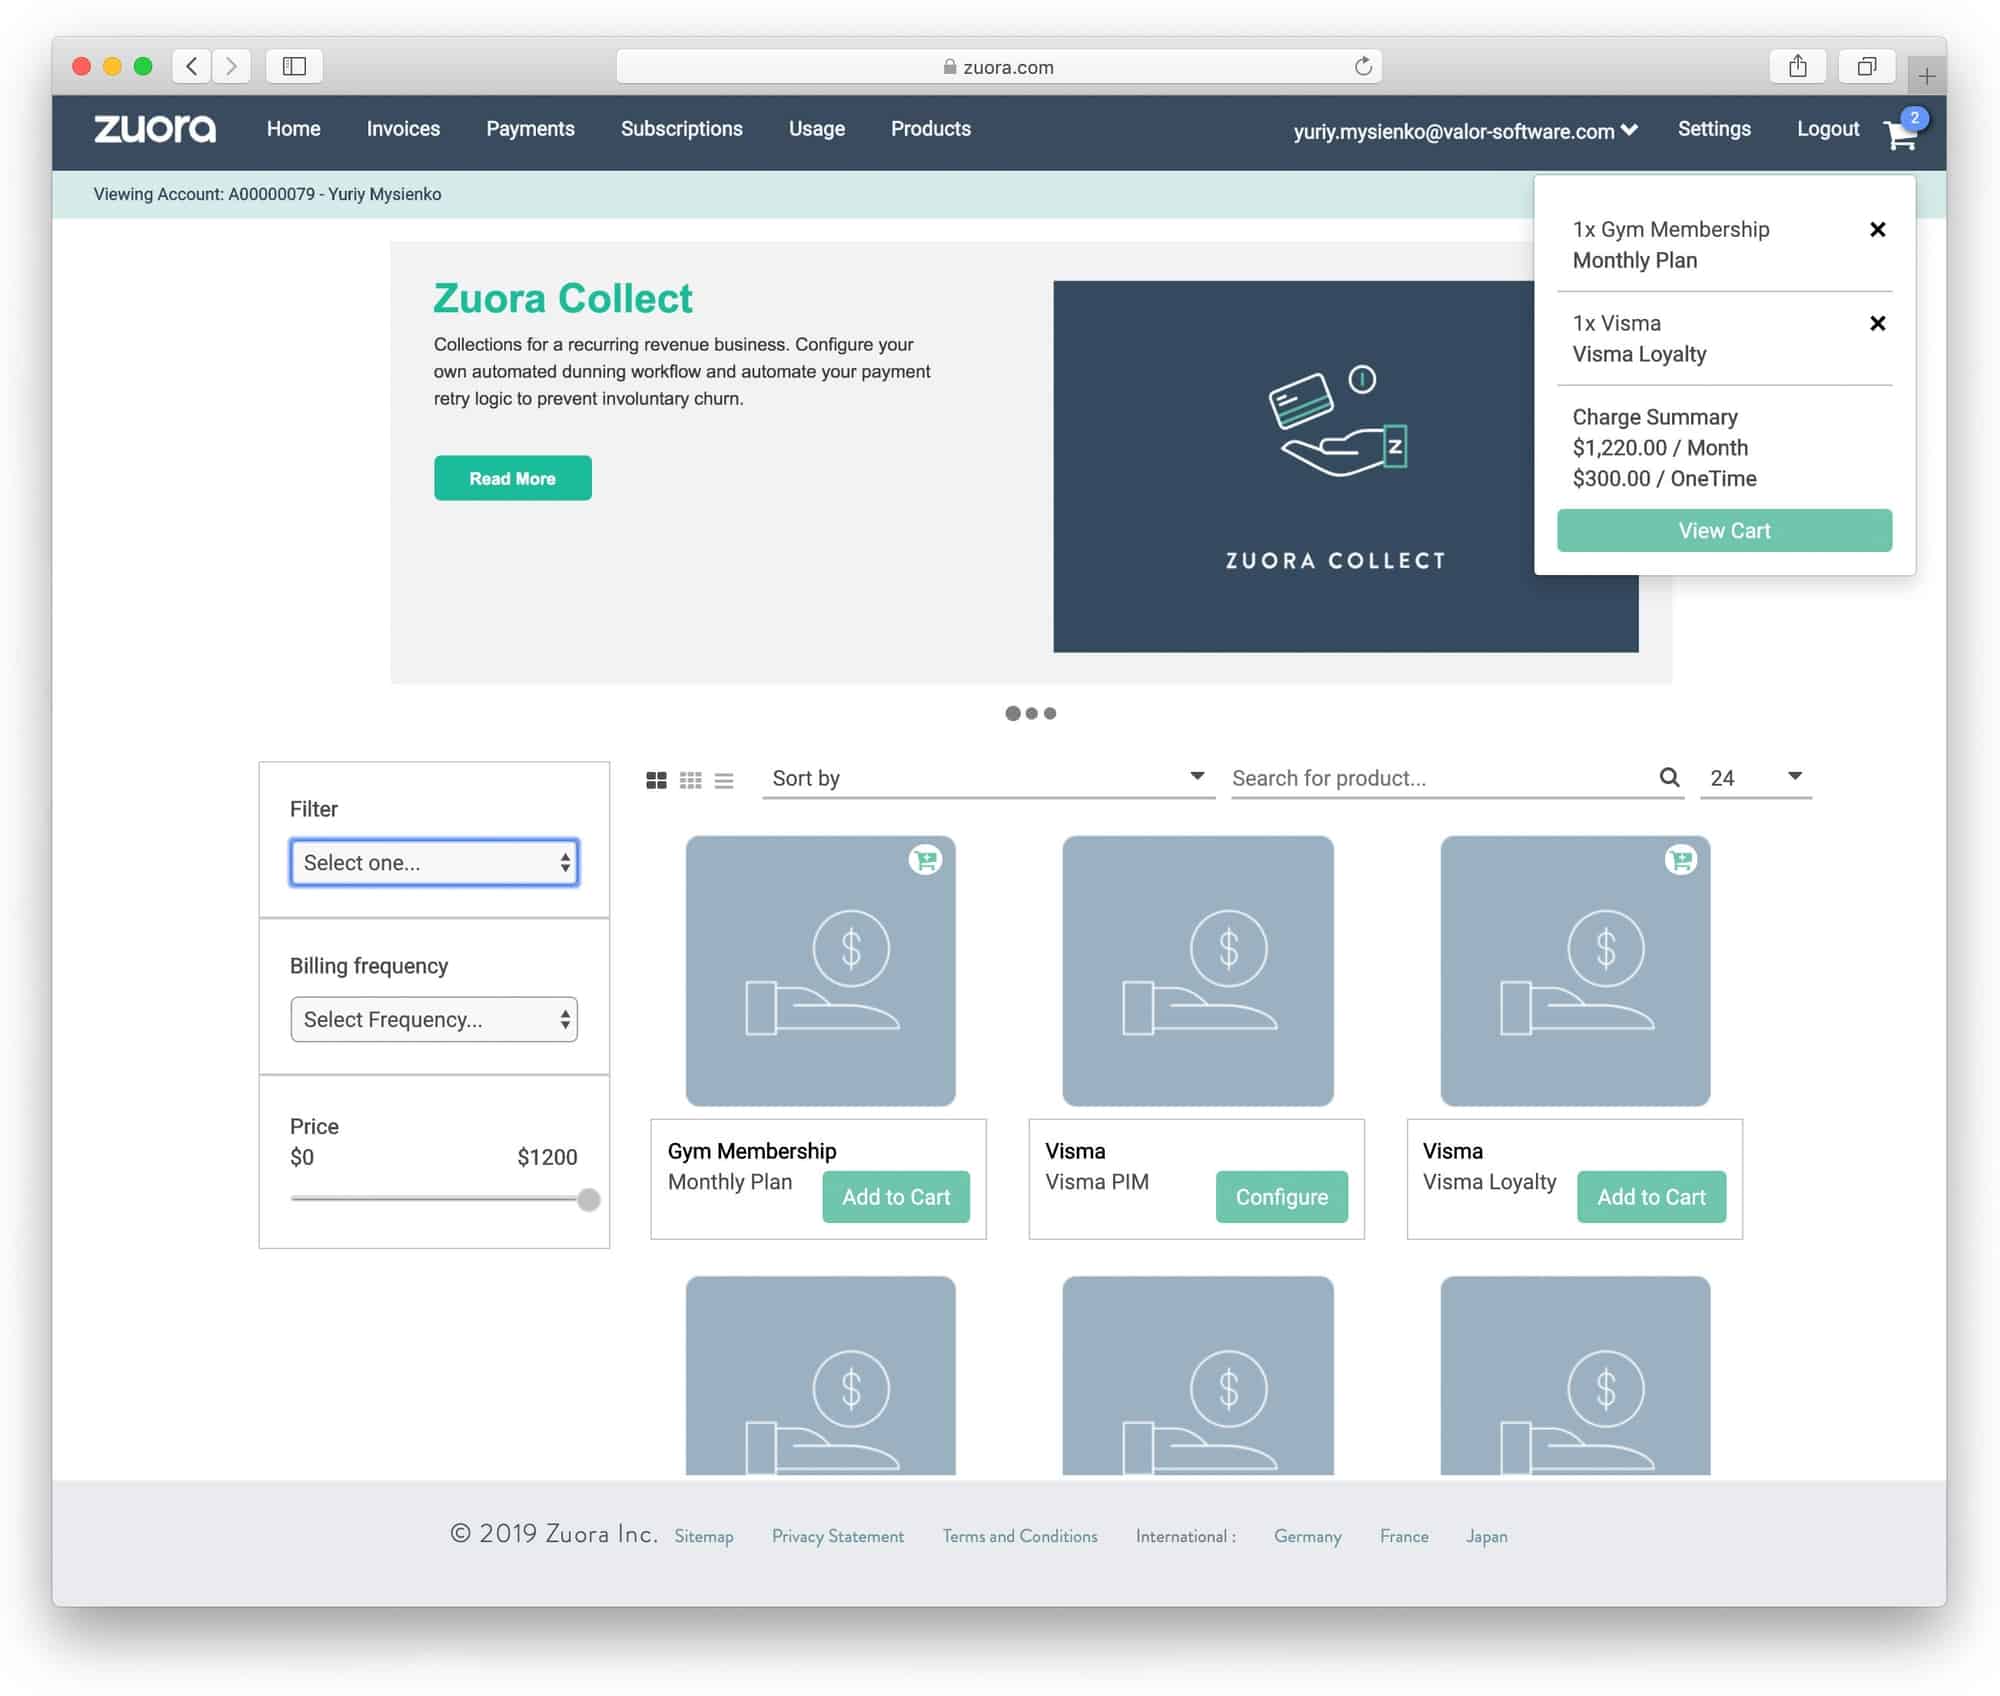Open a new browser tab
The width and height of the screenshot is (2000, 1696).
pos(1926,76)
